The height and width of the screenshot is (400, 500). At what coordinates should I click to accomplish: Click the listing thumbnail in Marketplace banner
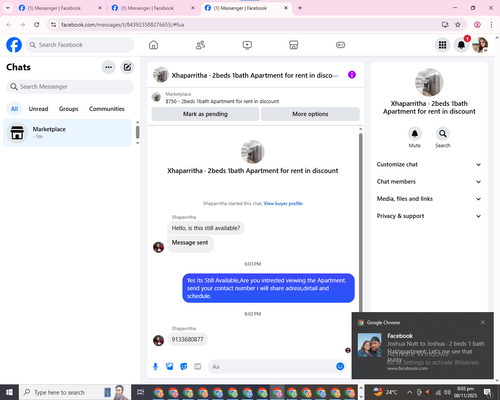(x=156, y=97)
